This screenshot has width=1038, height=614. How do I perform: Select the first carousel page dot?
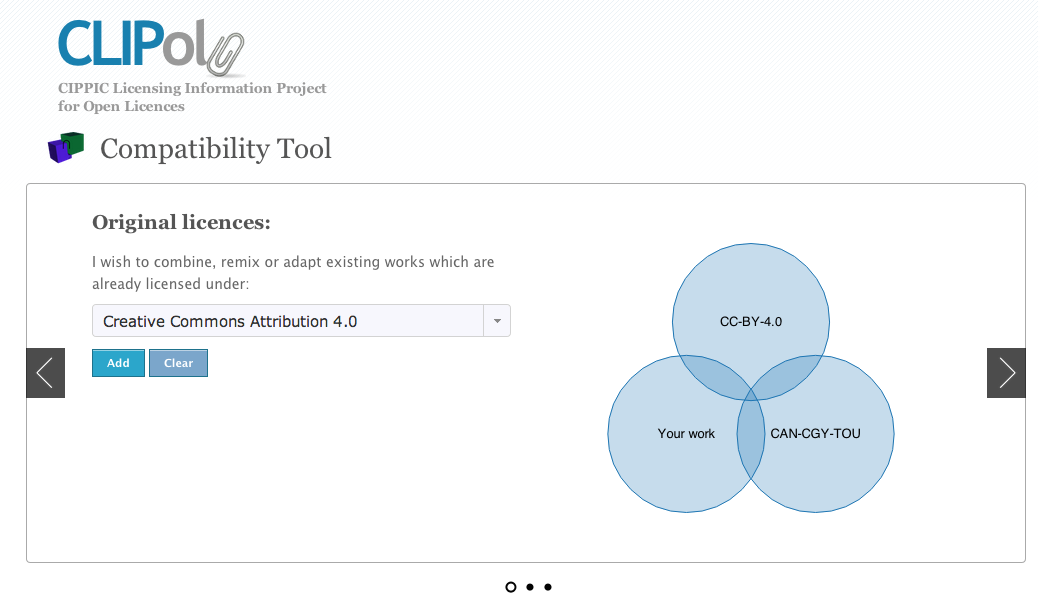coord(511,587)
